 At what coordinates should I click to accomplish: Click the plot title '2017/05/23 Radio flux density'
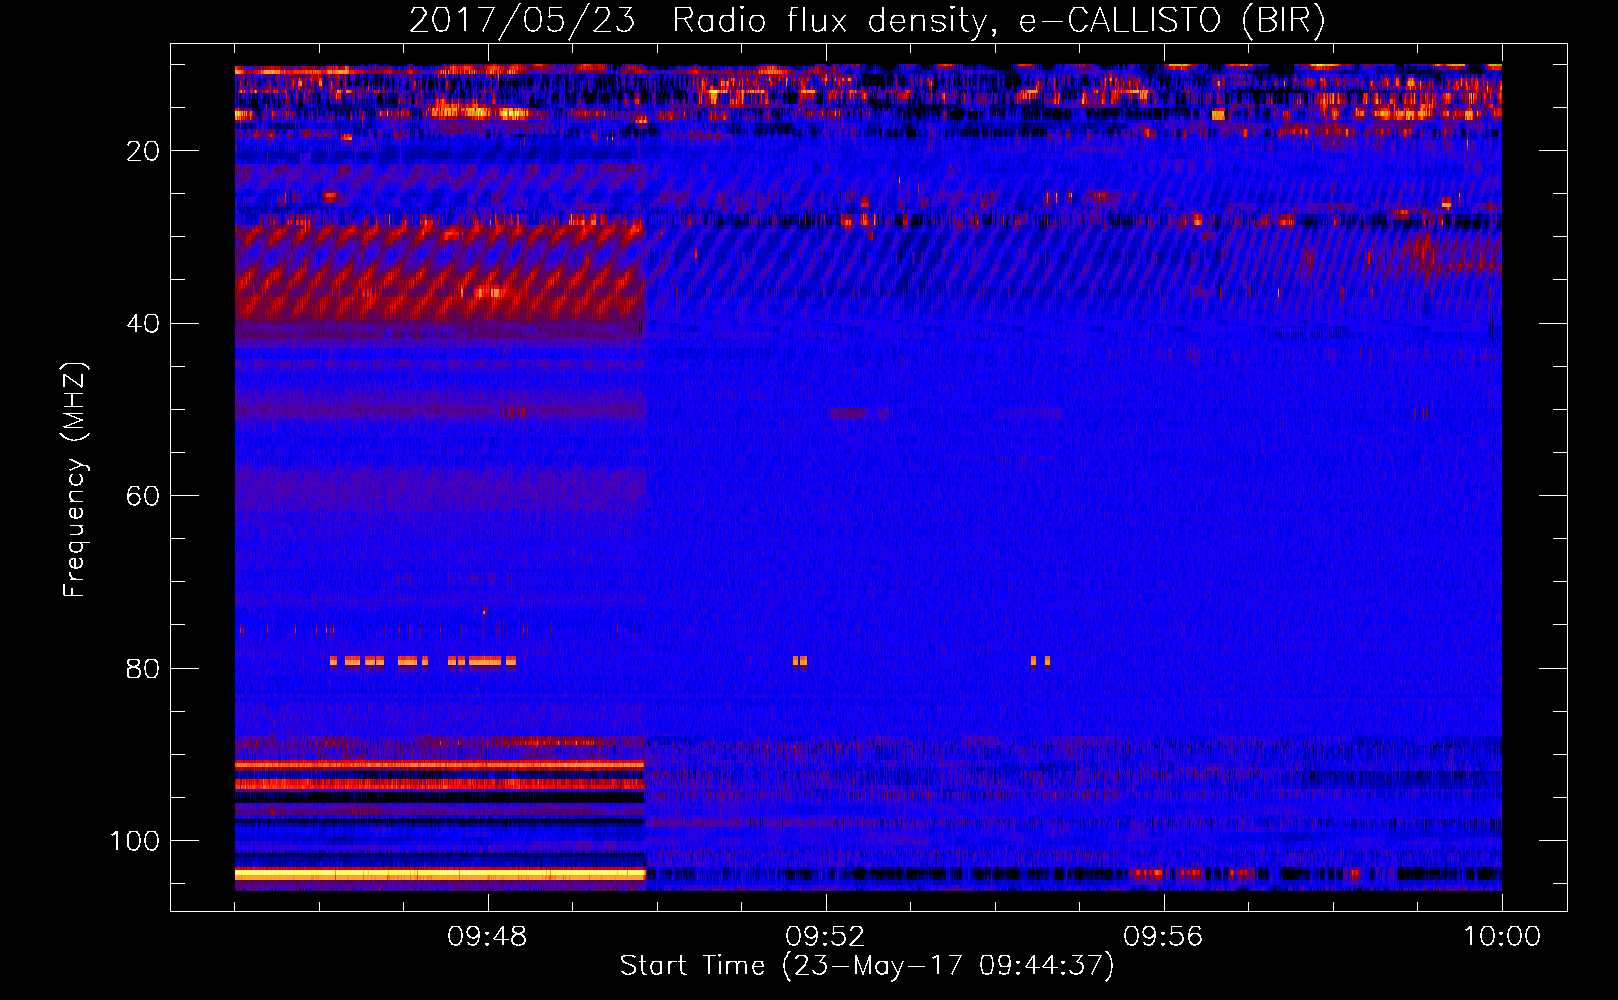pyautogui.click(x=703, y=21)
